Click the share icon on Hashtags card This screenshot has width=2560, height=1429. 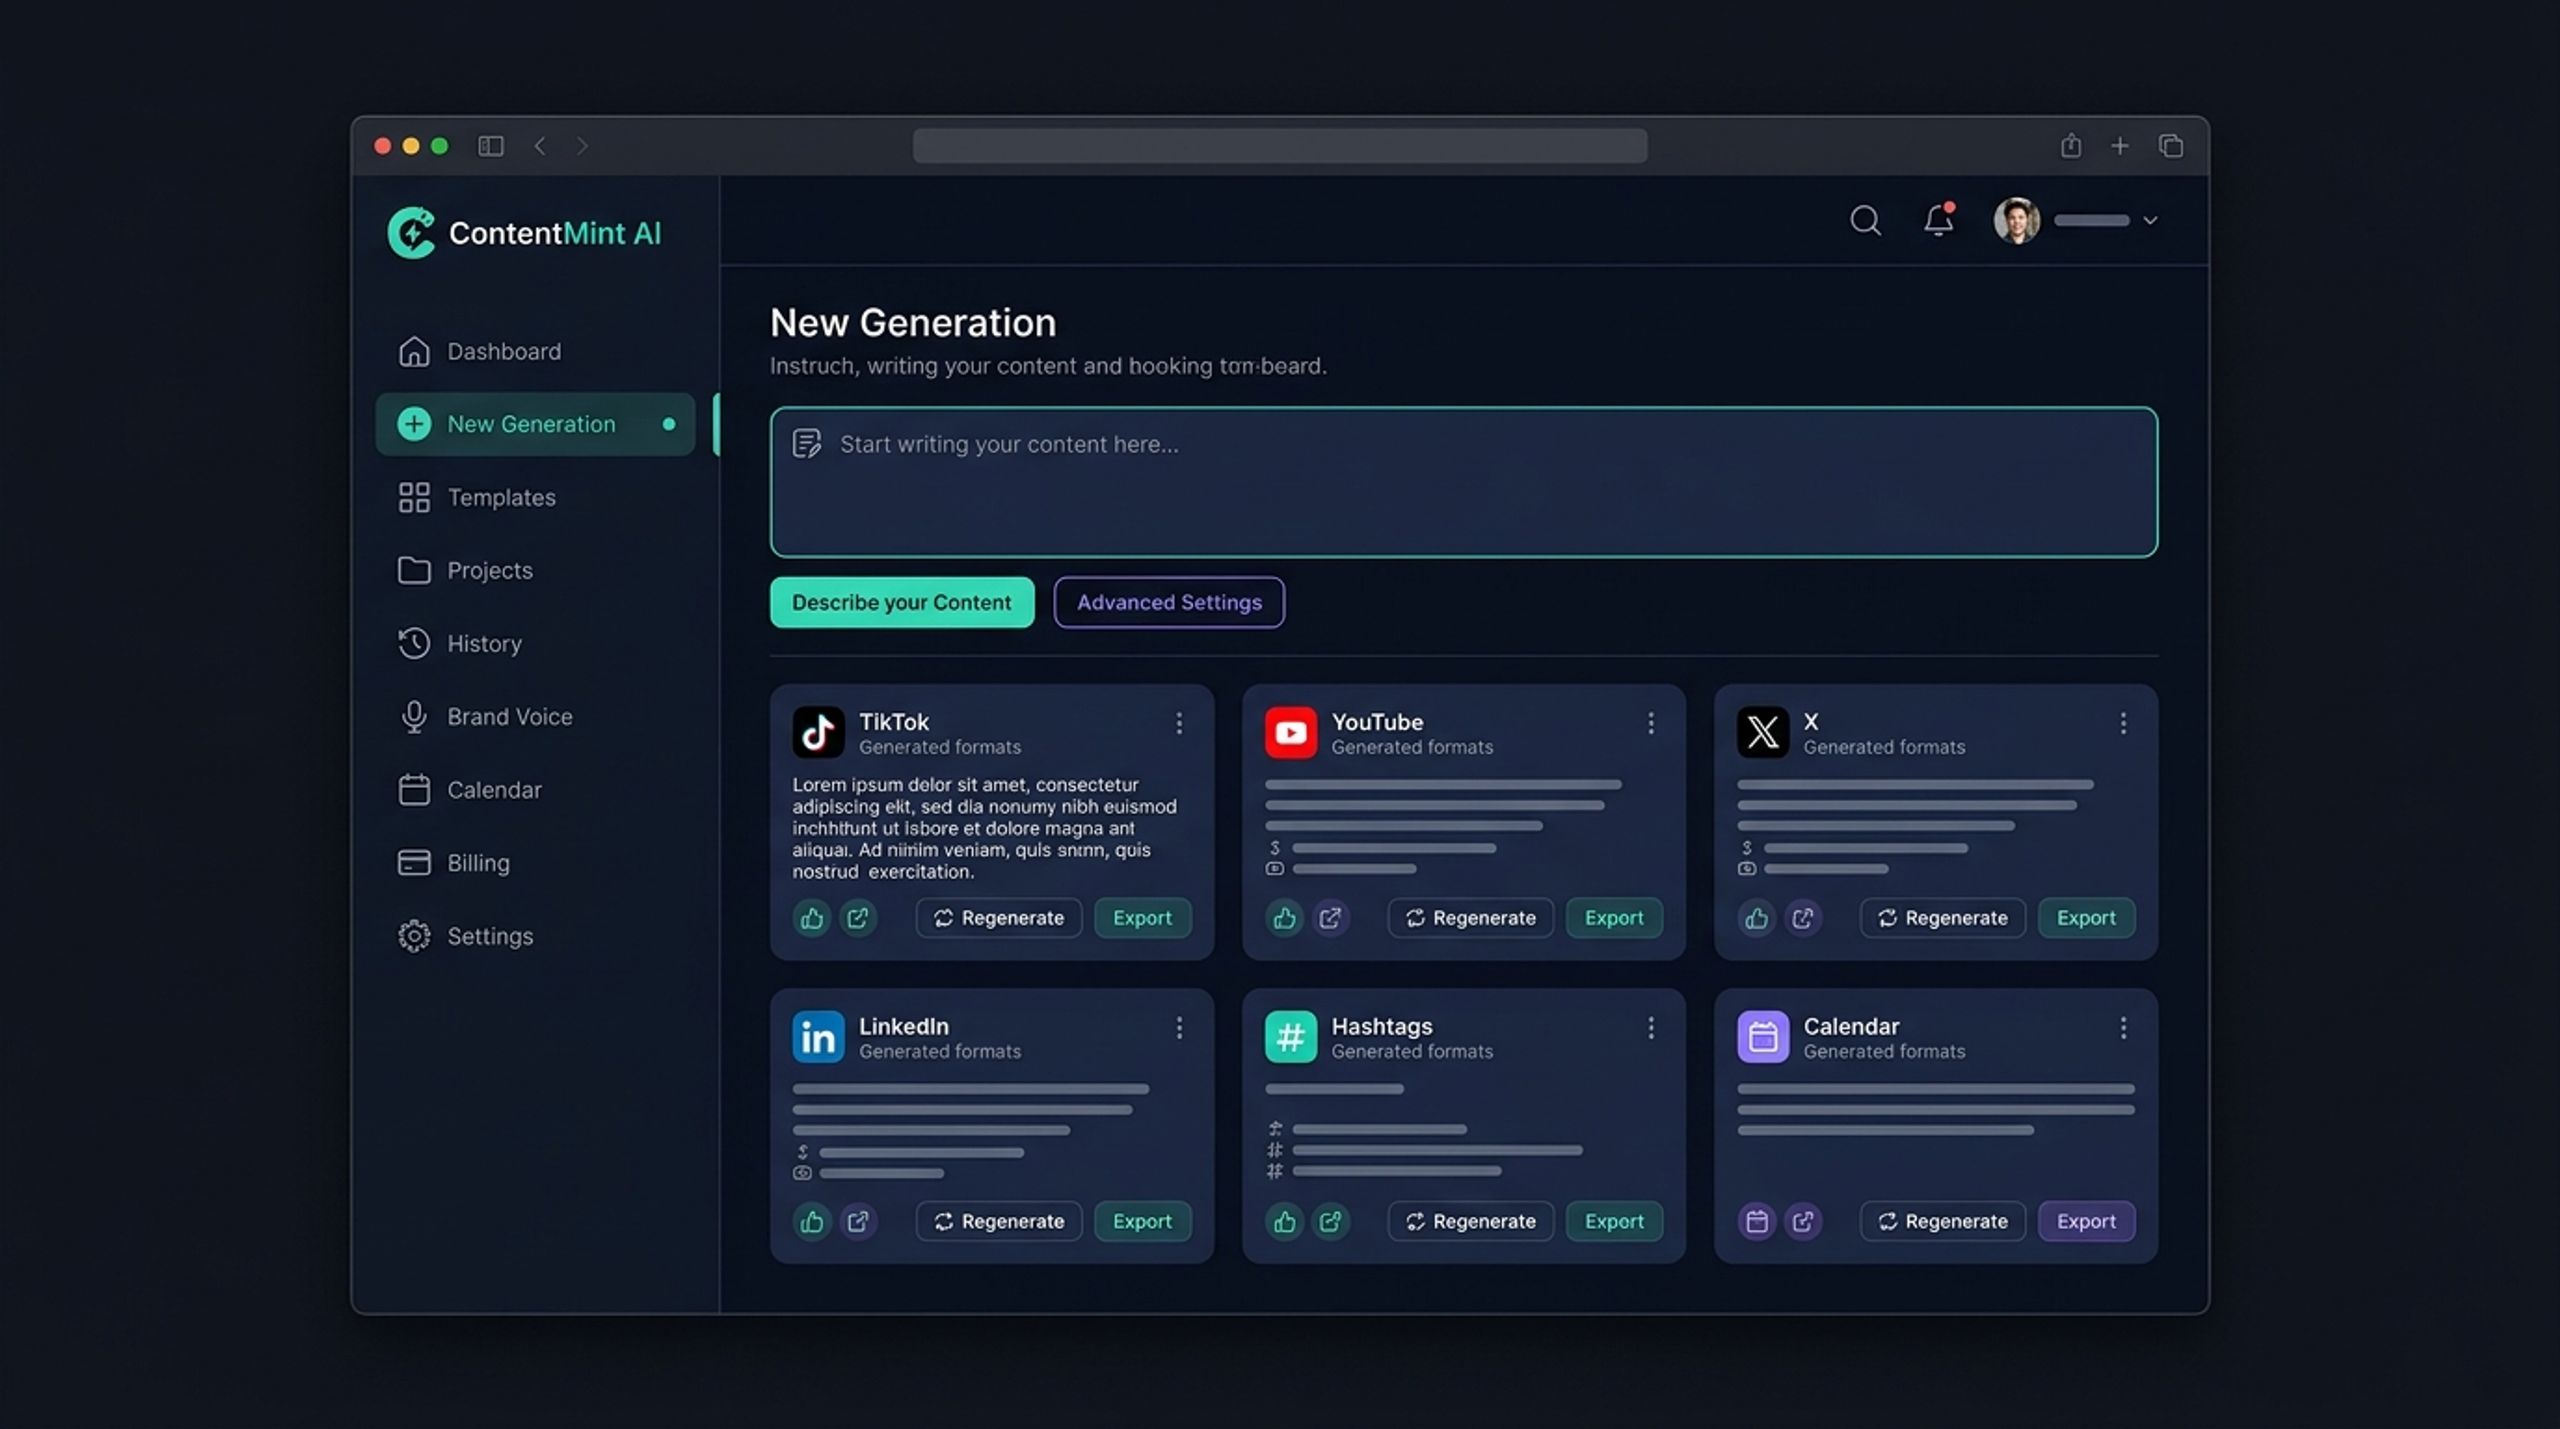pos(1330,1221)
